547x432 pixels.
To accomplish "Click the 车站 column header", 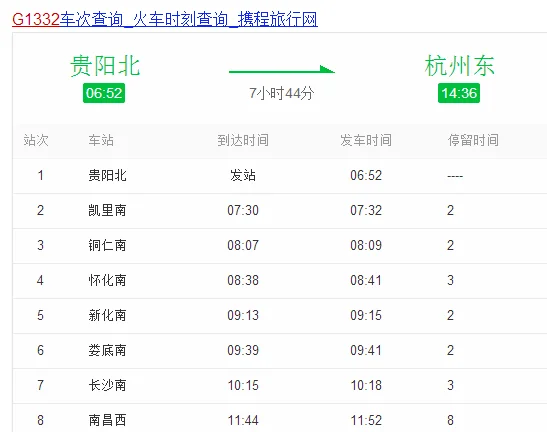I will coord(101,140).
